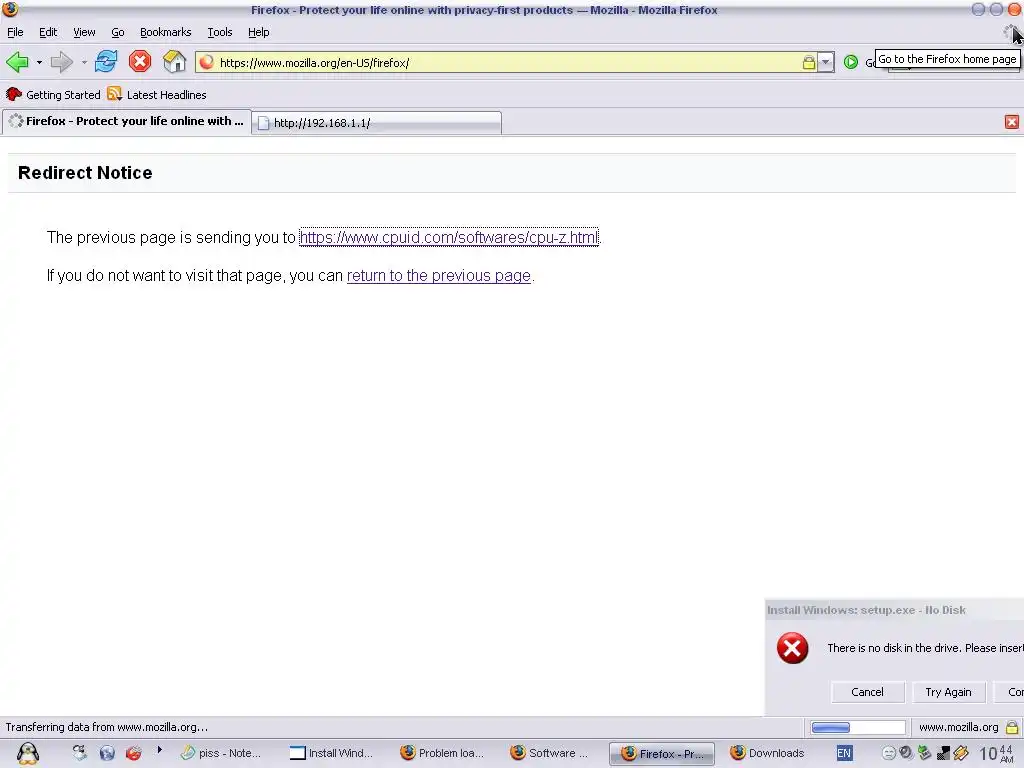Click Try Again in the No Disk dialog
Image resolution: width=1024 pixels, height=768 pixels.
click(948, 692)
